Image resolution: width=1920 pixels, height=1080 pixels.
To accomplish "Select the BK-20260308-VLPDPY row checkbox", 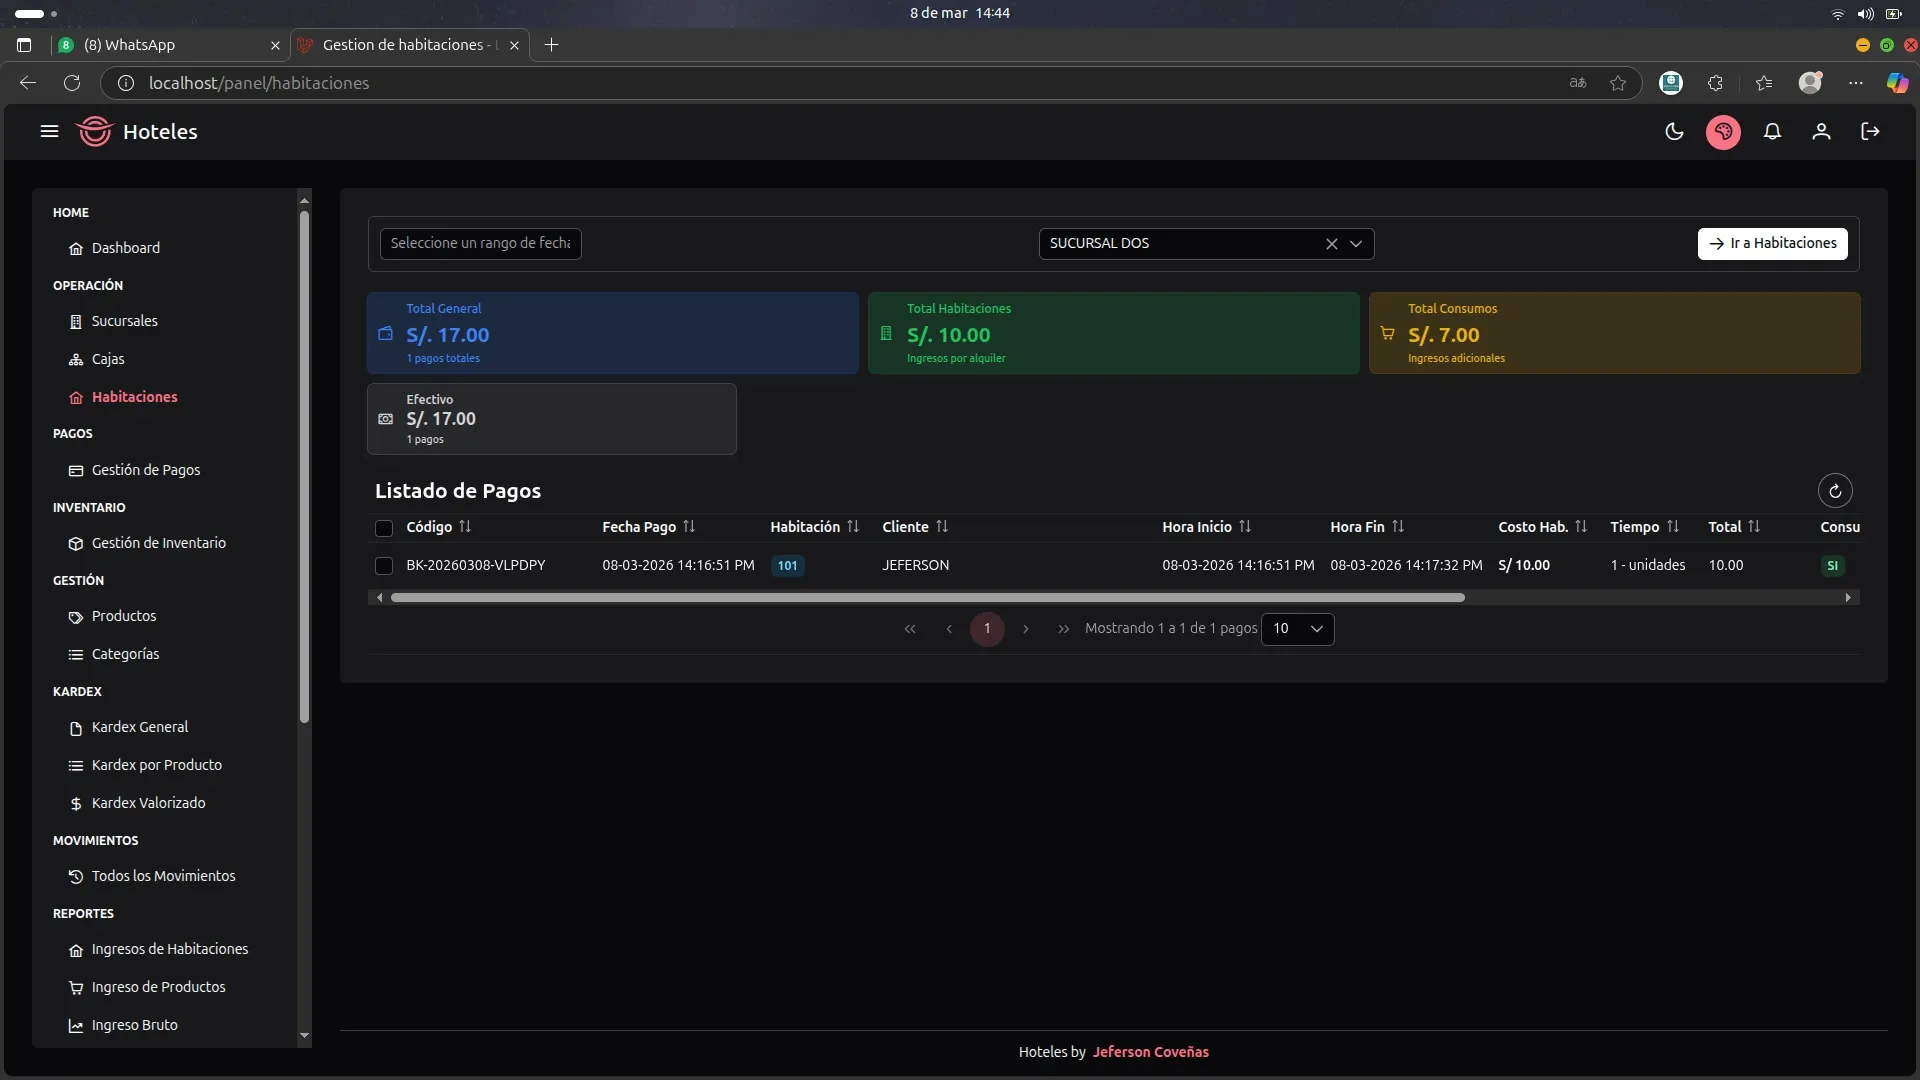I will [384, 566].
